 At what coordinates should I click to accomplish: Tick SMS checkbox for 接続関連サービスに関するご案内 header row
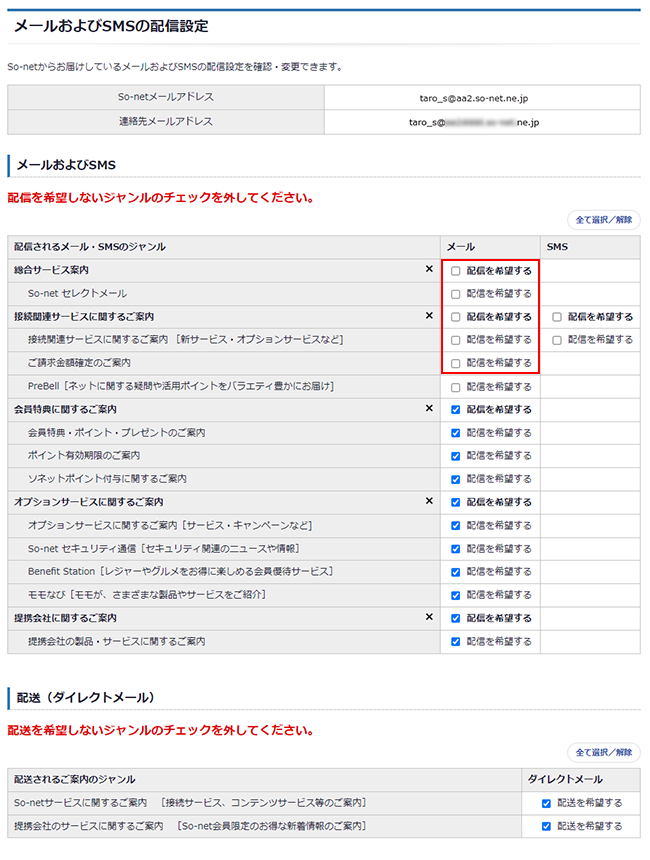(557, 317)
